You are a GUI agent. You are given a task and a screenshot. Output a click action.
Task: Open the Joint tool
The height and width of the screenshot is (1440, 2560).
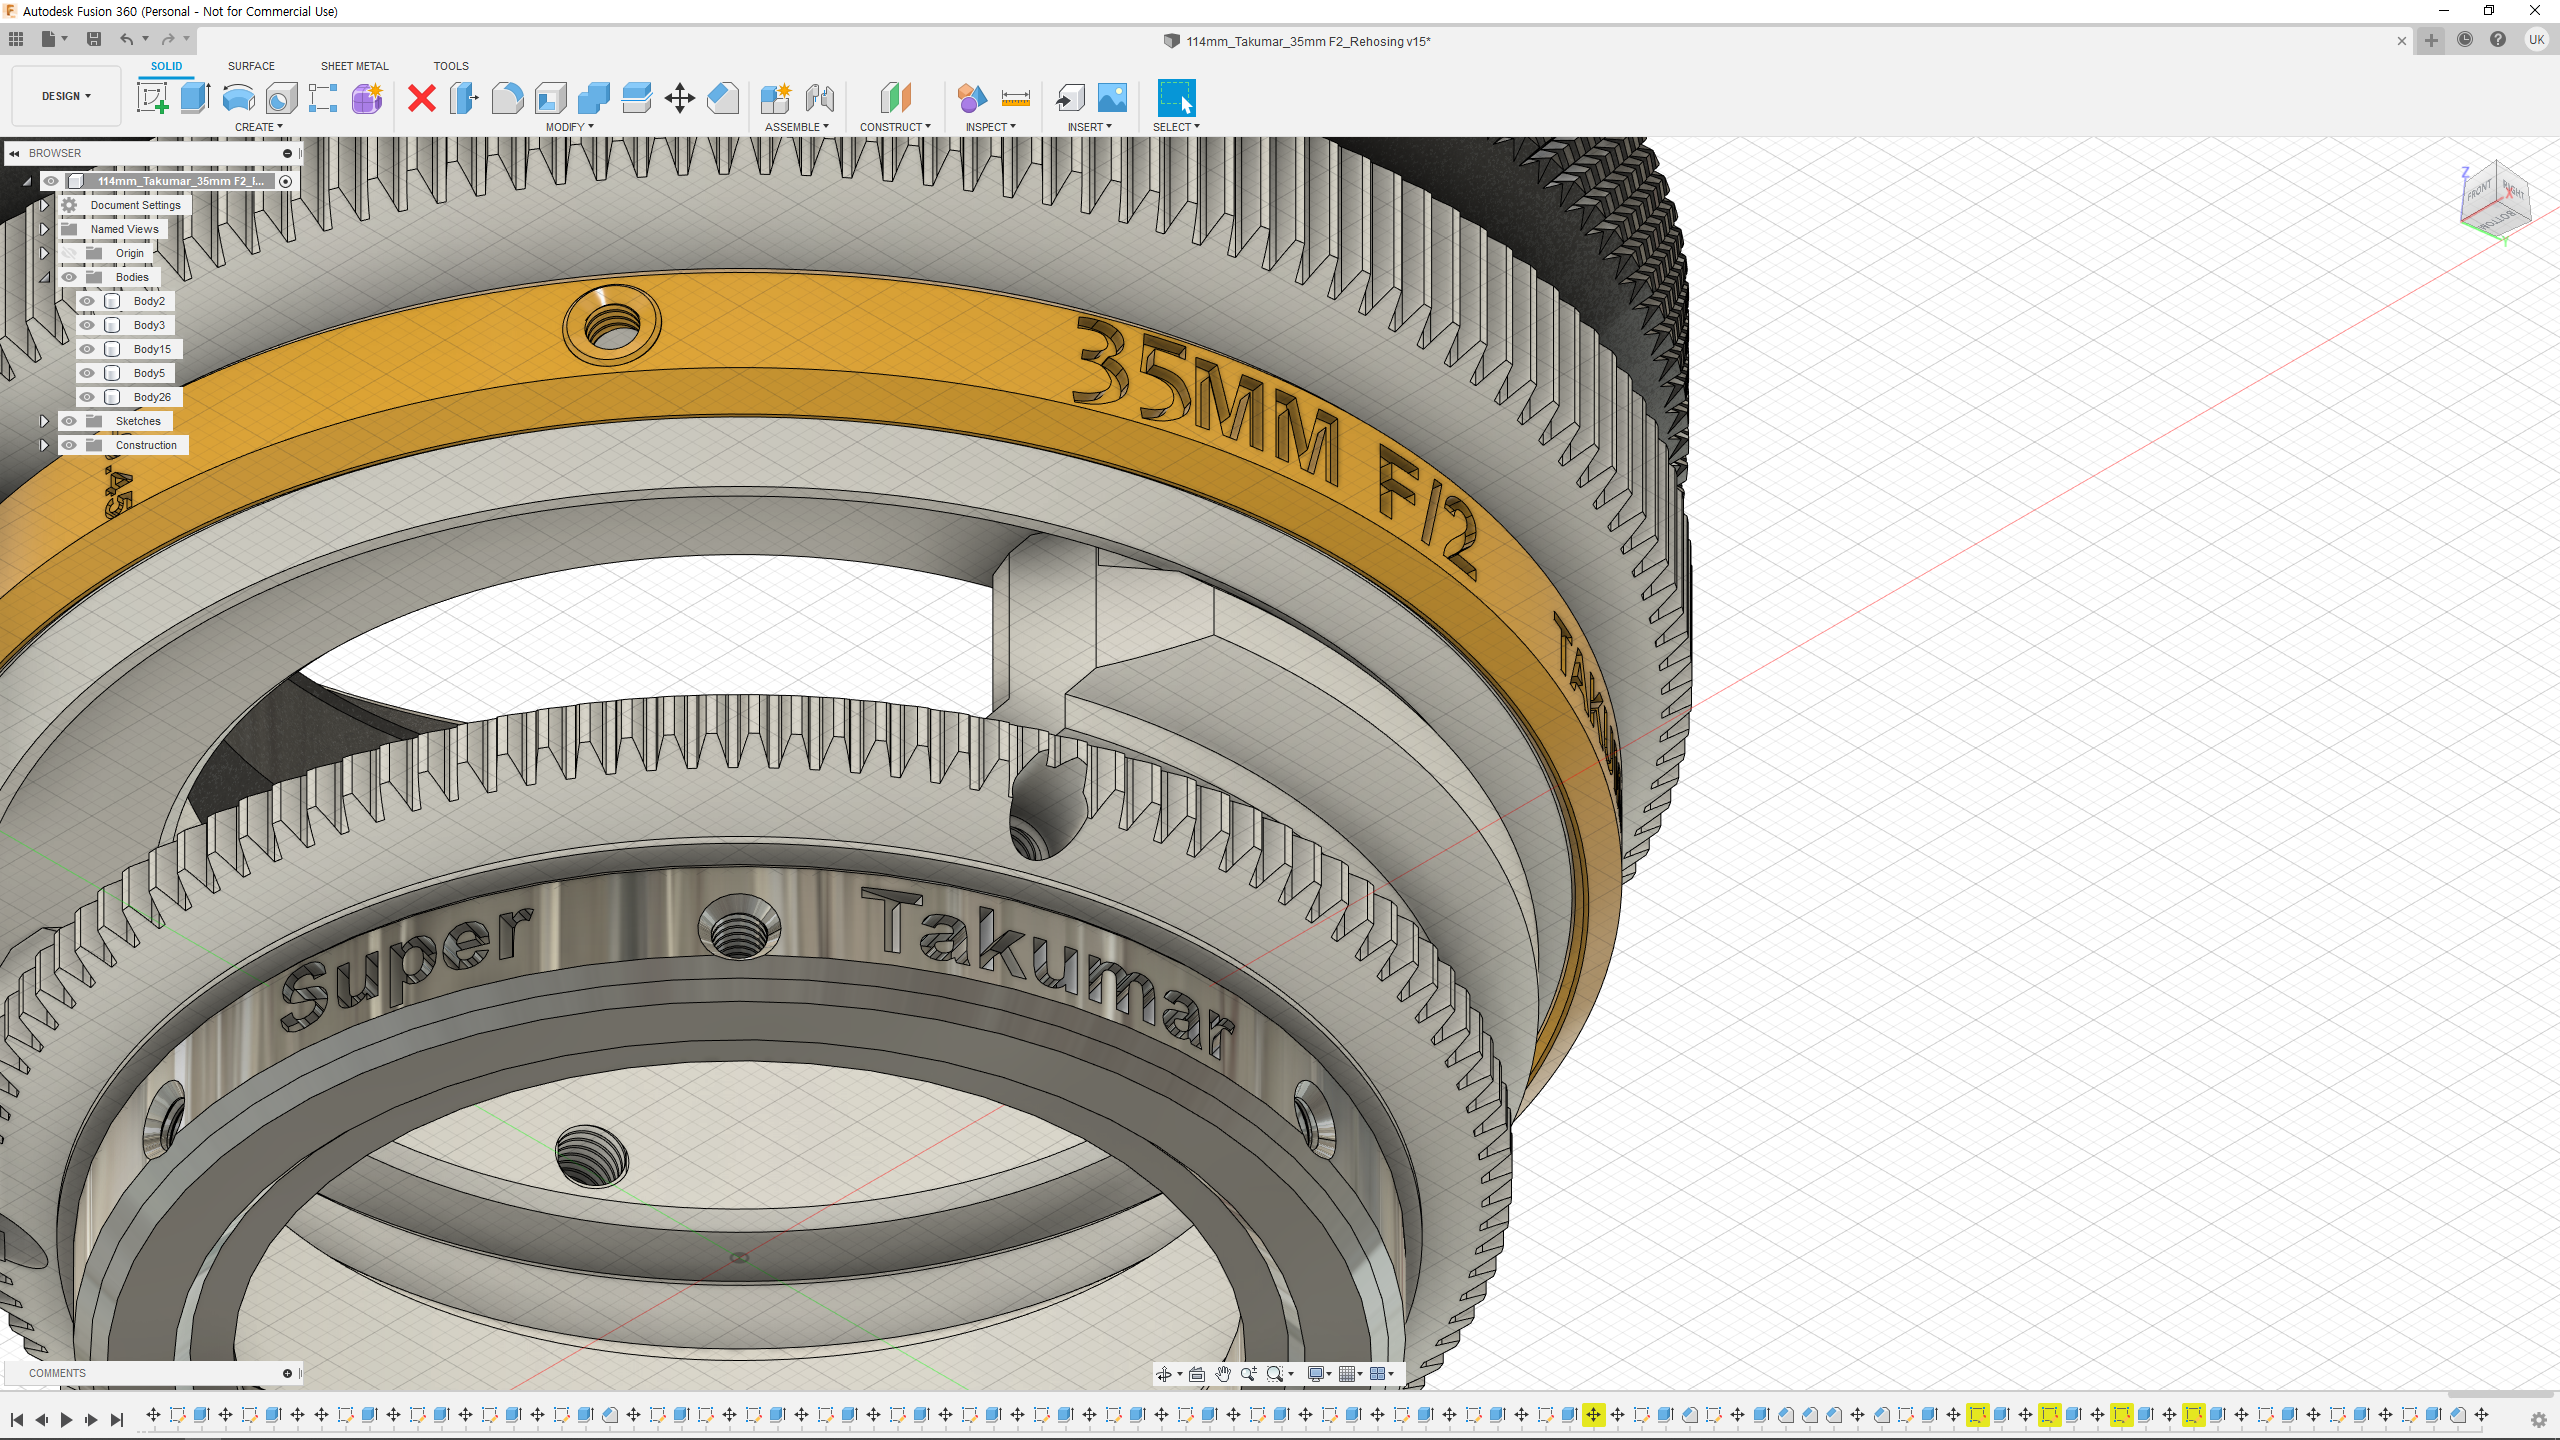tap(819, 98)
